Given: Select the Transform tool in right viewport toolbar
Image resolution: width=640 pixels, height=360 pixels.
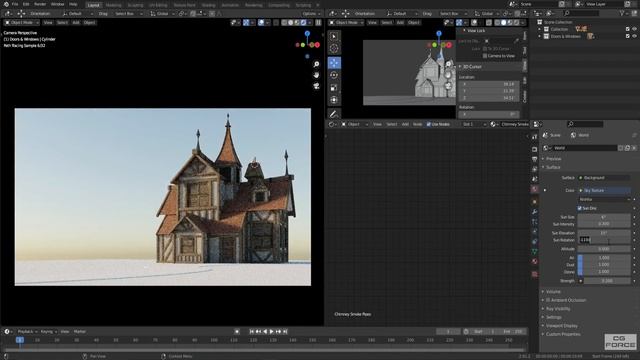Looking at the screenshot, I should coord(334,100).
